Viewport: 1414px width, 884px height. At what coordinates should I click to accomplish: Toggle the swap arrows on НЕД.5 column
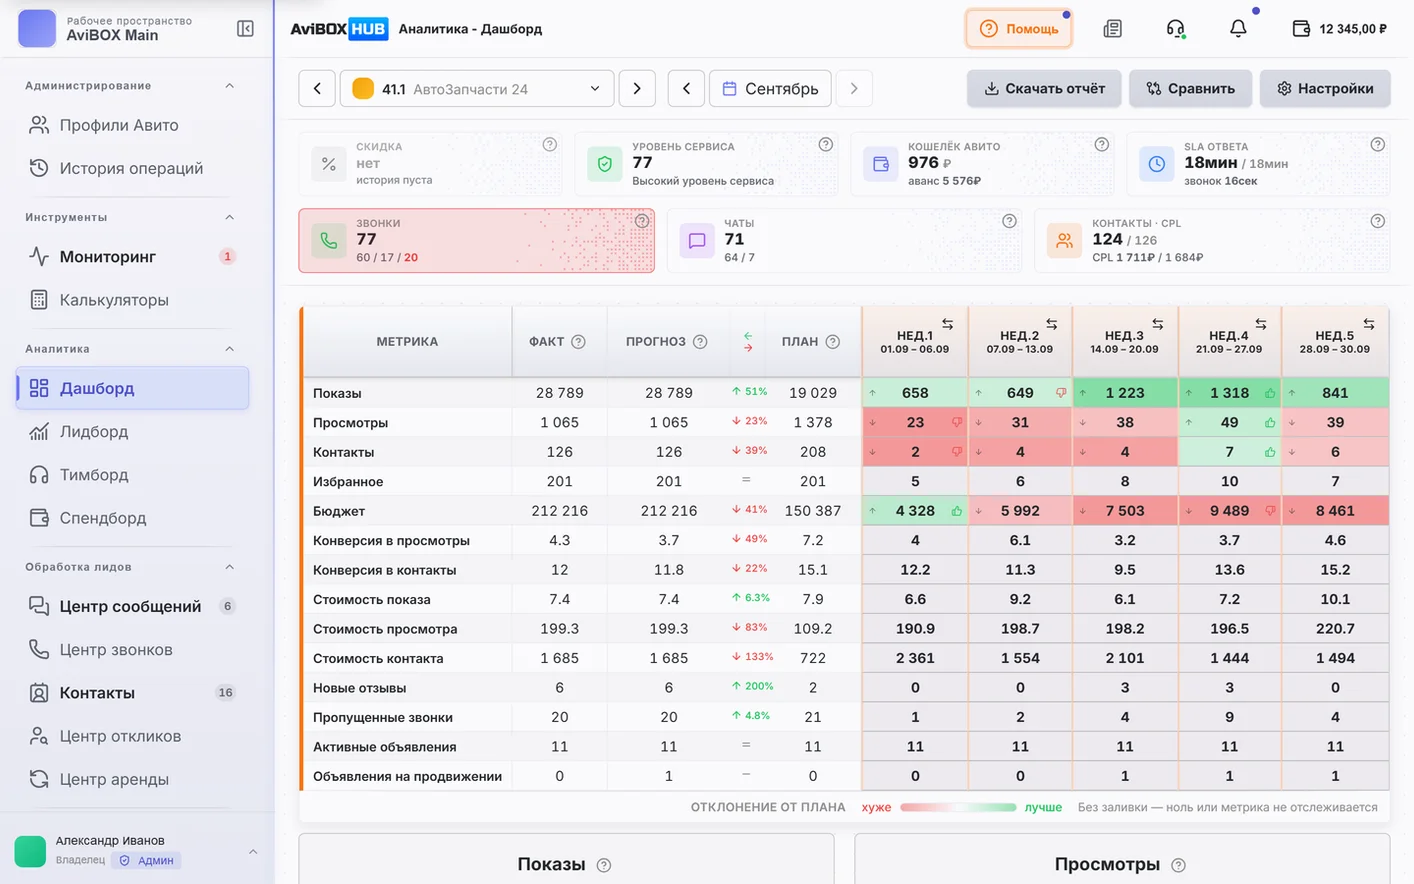1368,324
